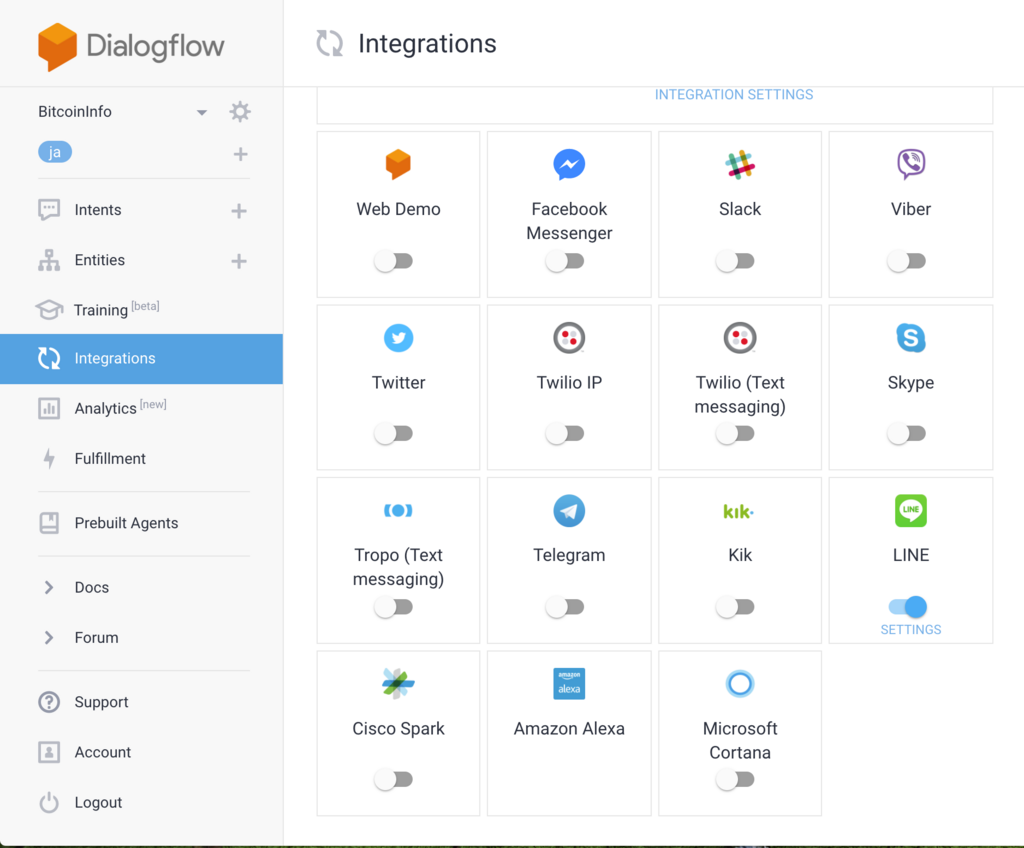
Task: Enable the Kik integration toggle
Action: pos(735,608)
